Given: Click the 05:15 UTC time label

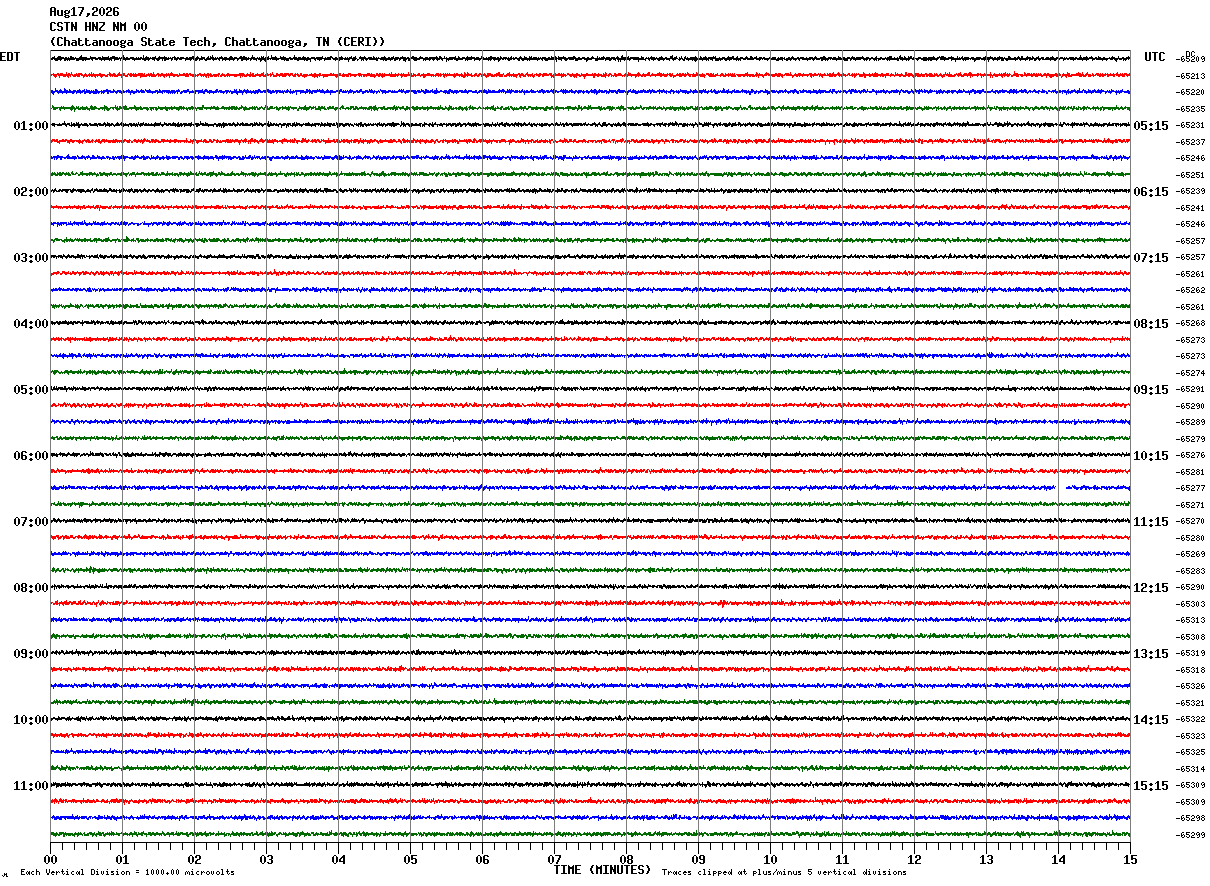Looking at the screenshot, I should click(1151, 126).
